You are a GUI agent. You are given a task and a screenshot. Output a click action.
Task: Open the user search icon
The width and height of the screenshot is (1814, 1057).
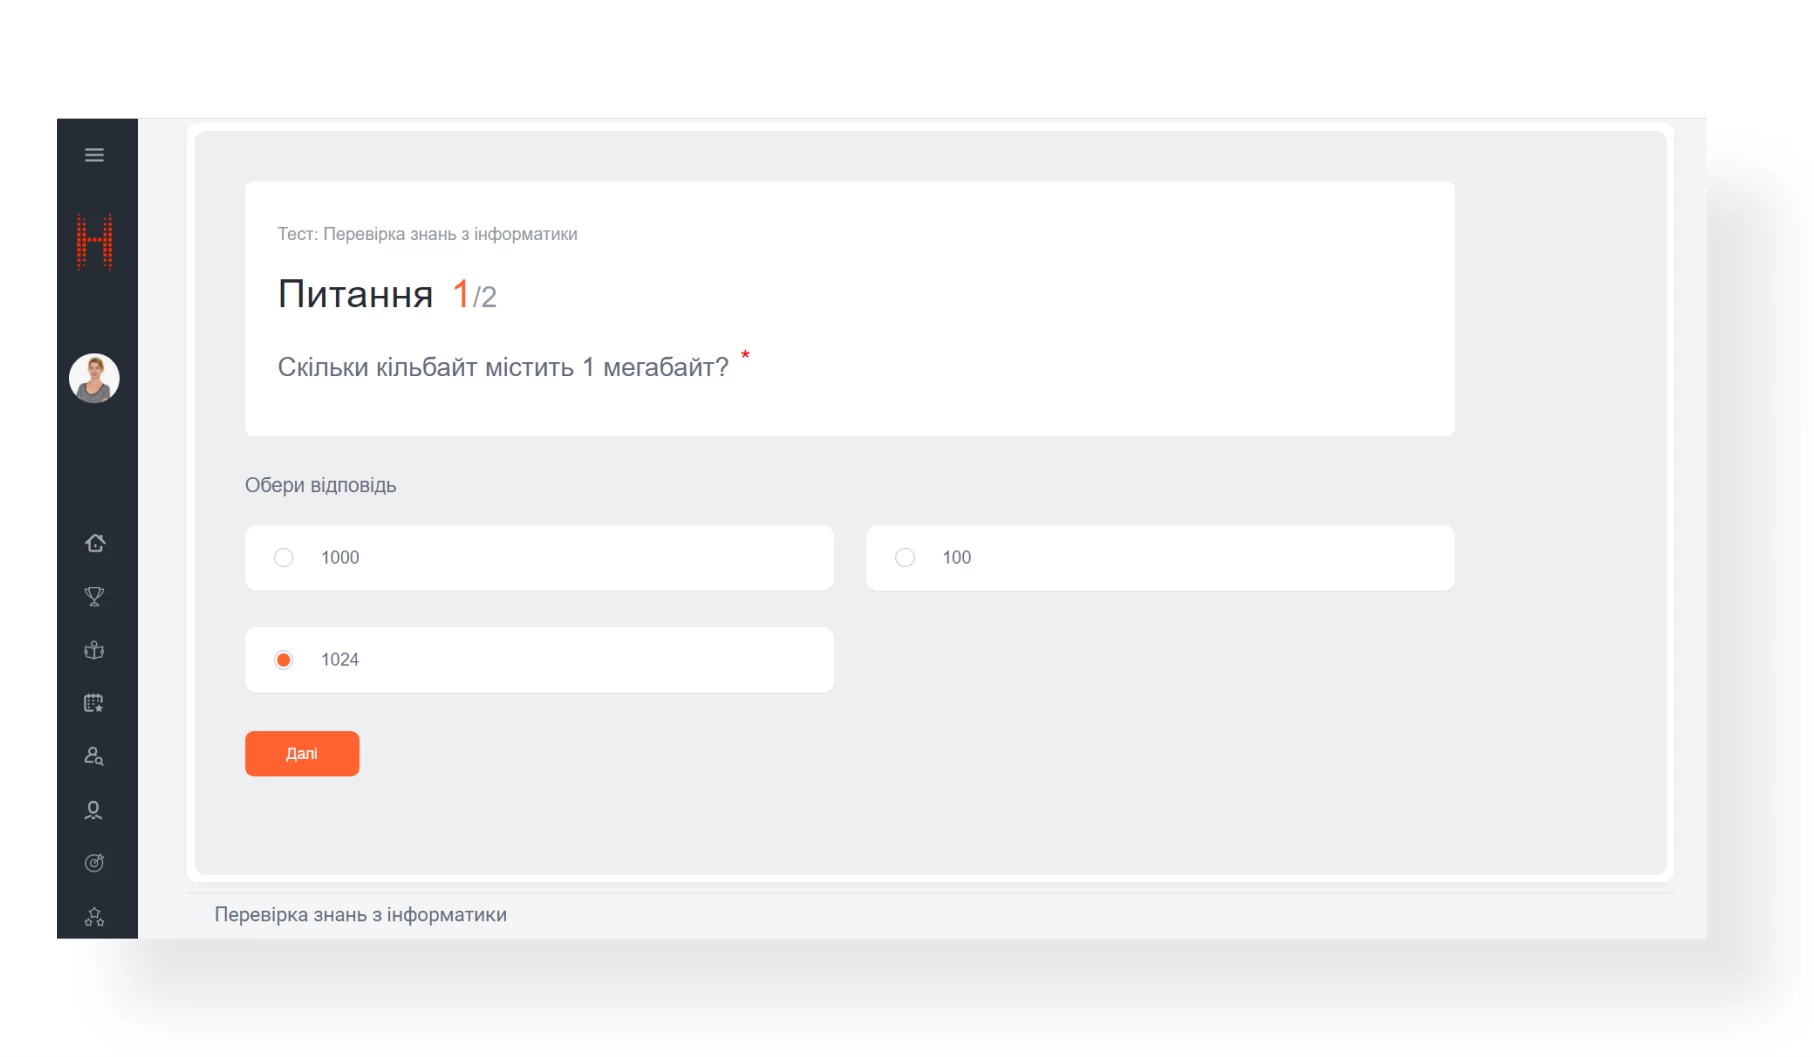pyautogui.click(x=95, y=756)
